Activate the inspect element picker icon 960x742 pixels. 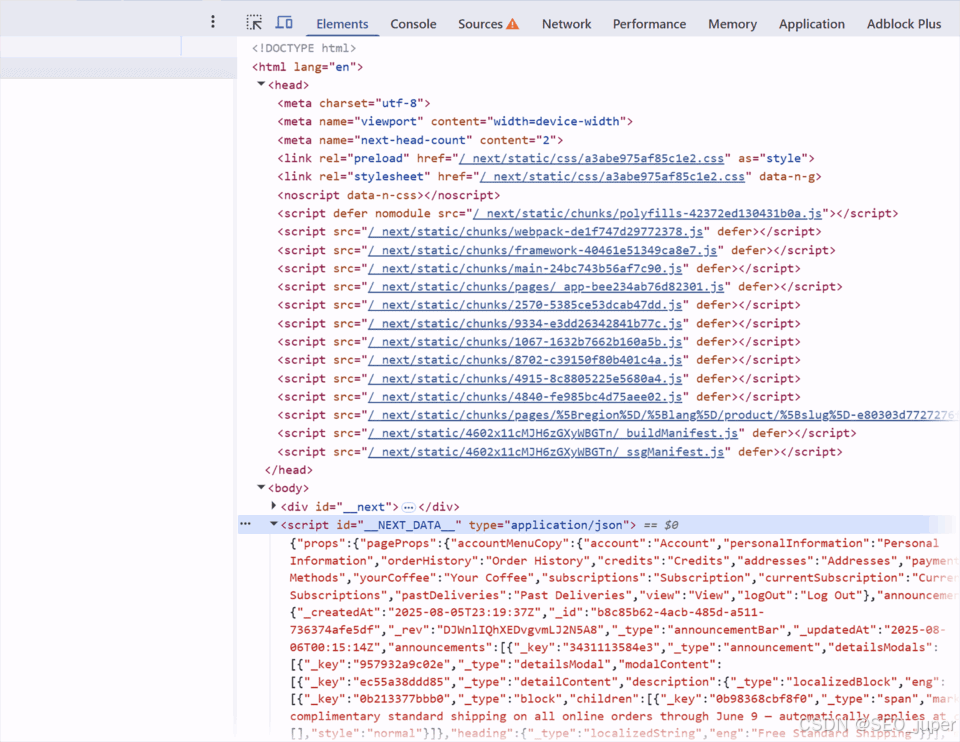coord(254,23)
